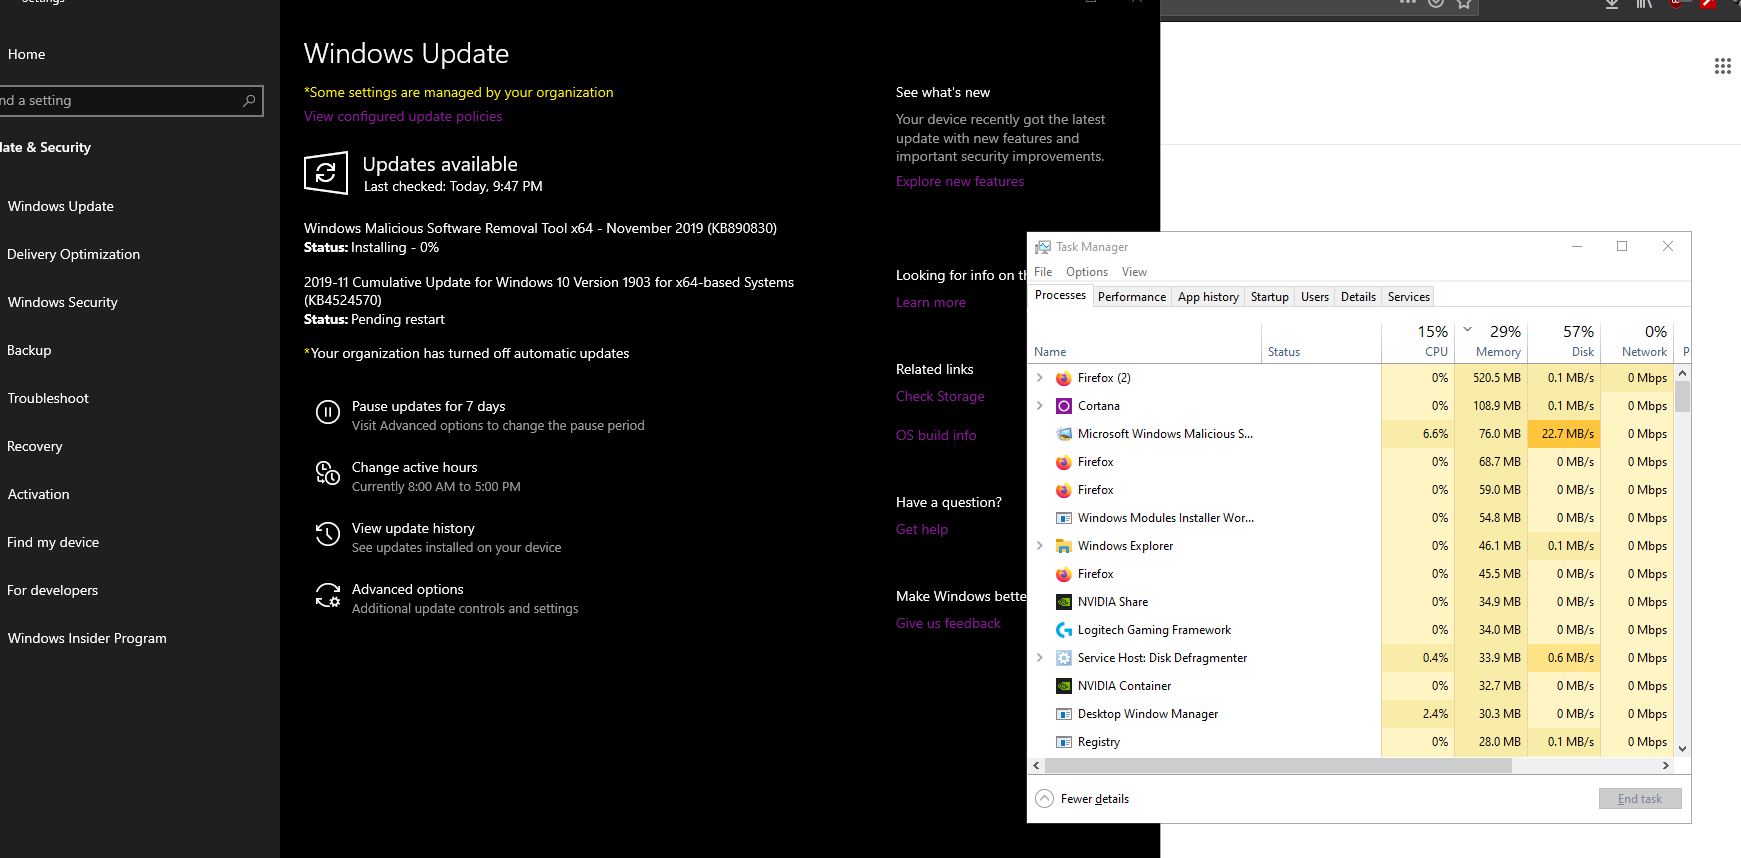Click the Task Manager title bar icon
Viewport: 1741px width, 858px height.
coord(1043,247)
